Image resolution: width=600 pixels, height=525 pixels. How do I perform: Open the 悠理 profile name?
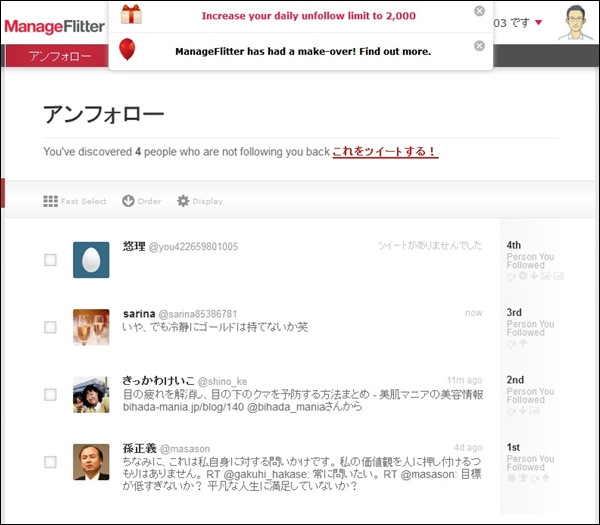(134, 246)
